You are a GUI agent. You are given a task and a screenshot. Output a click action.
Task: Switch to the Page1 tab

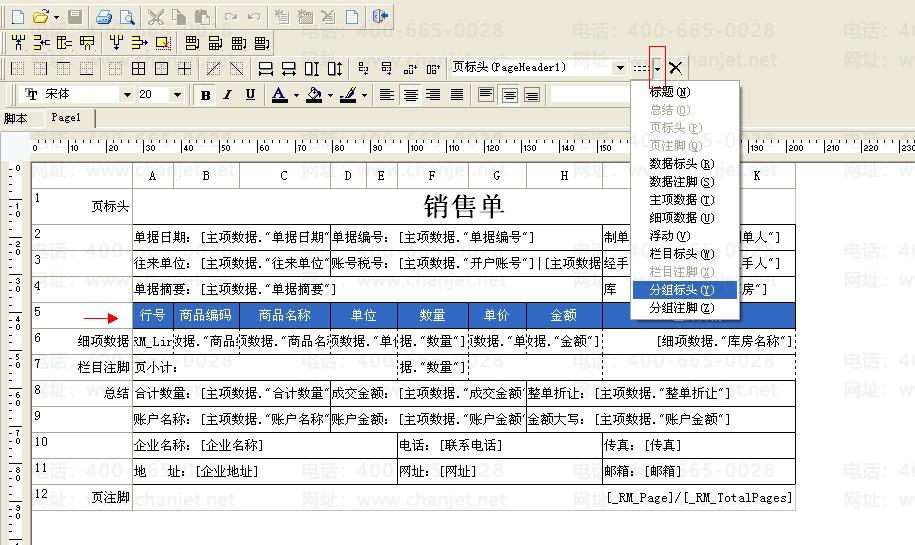[x=66, y=118]
